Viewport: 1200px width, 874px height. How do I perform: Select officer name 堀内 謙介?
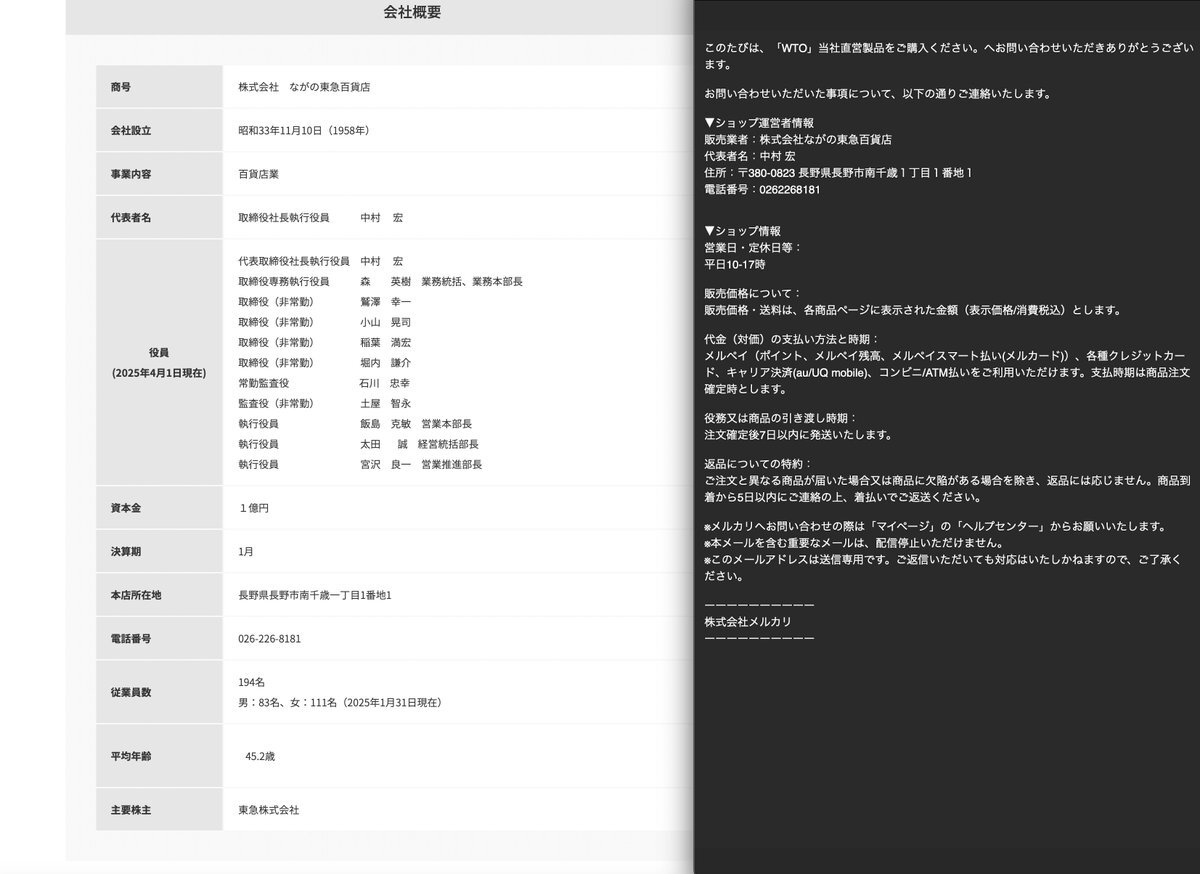tap(386, 363)
